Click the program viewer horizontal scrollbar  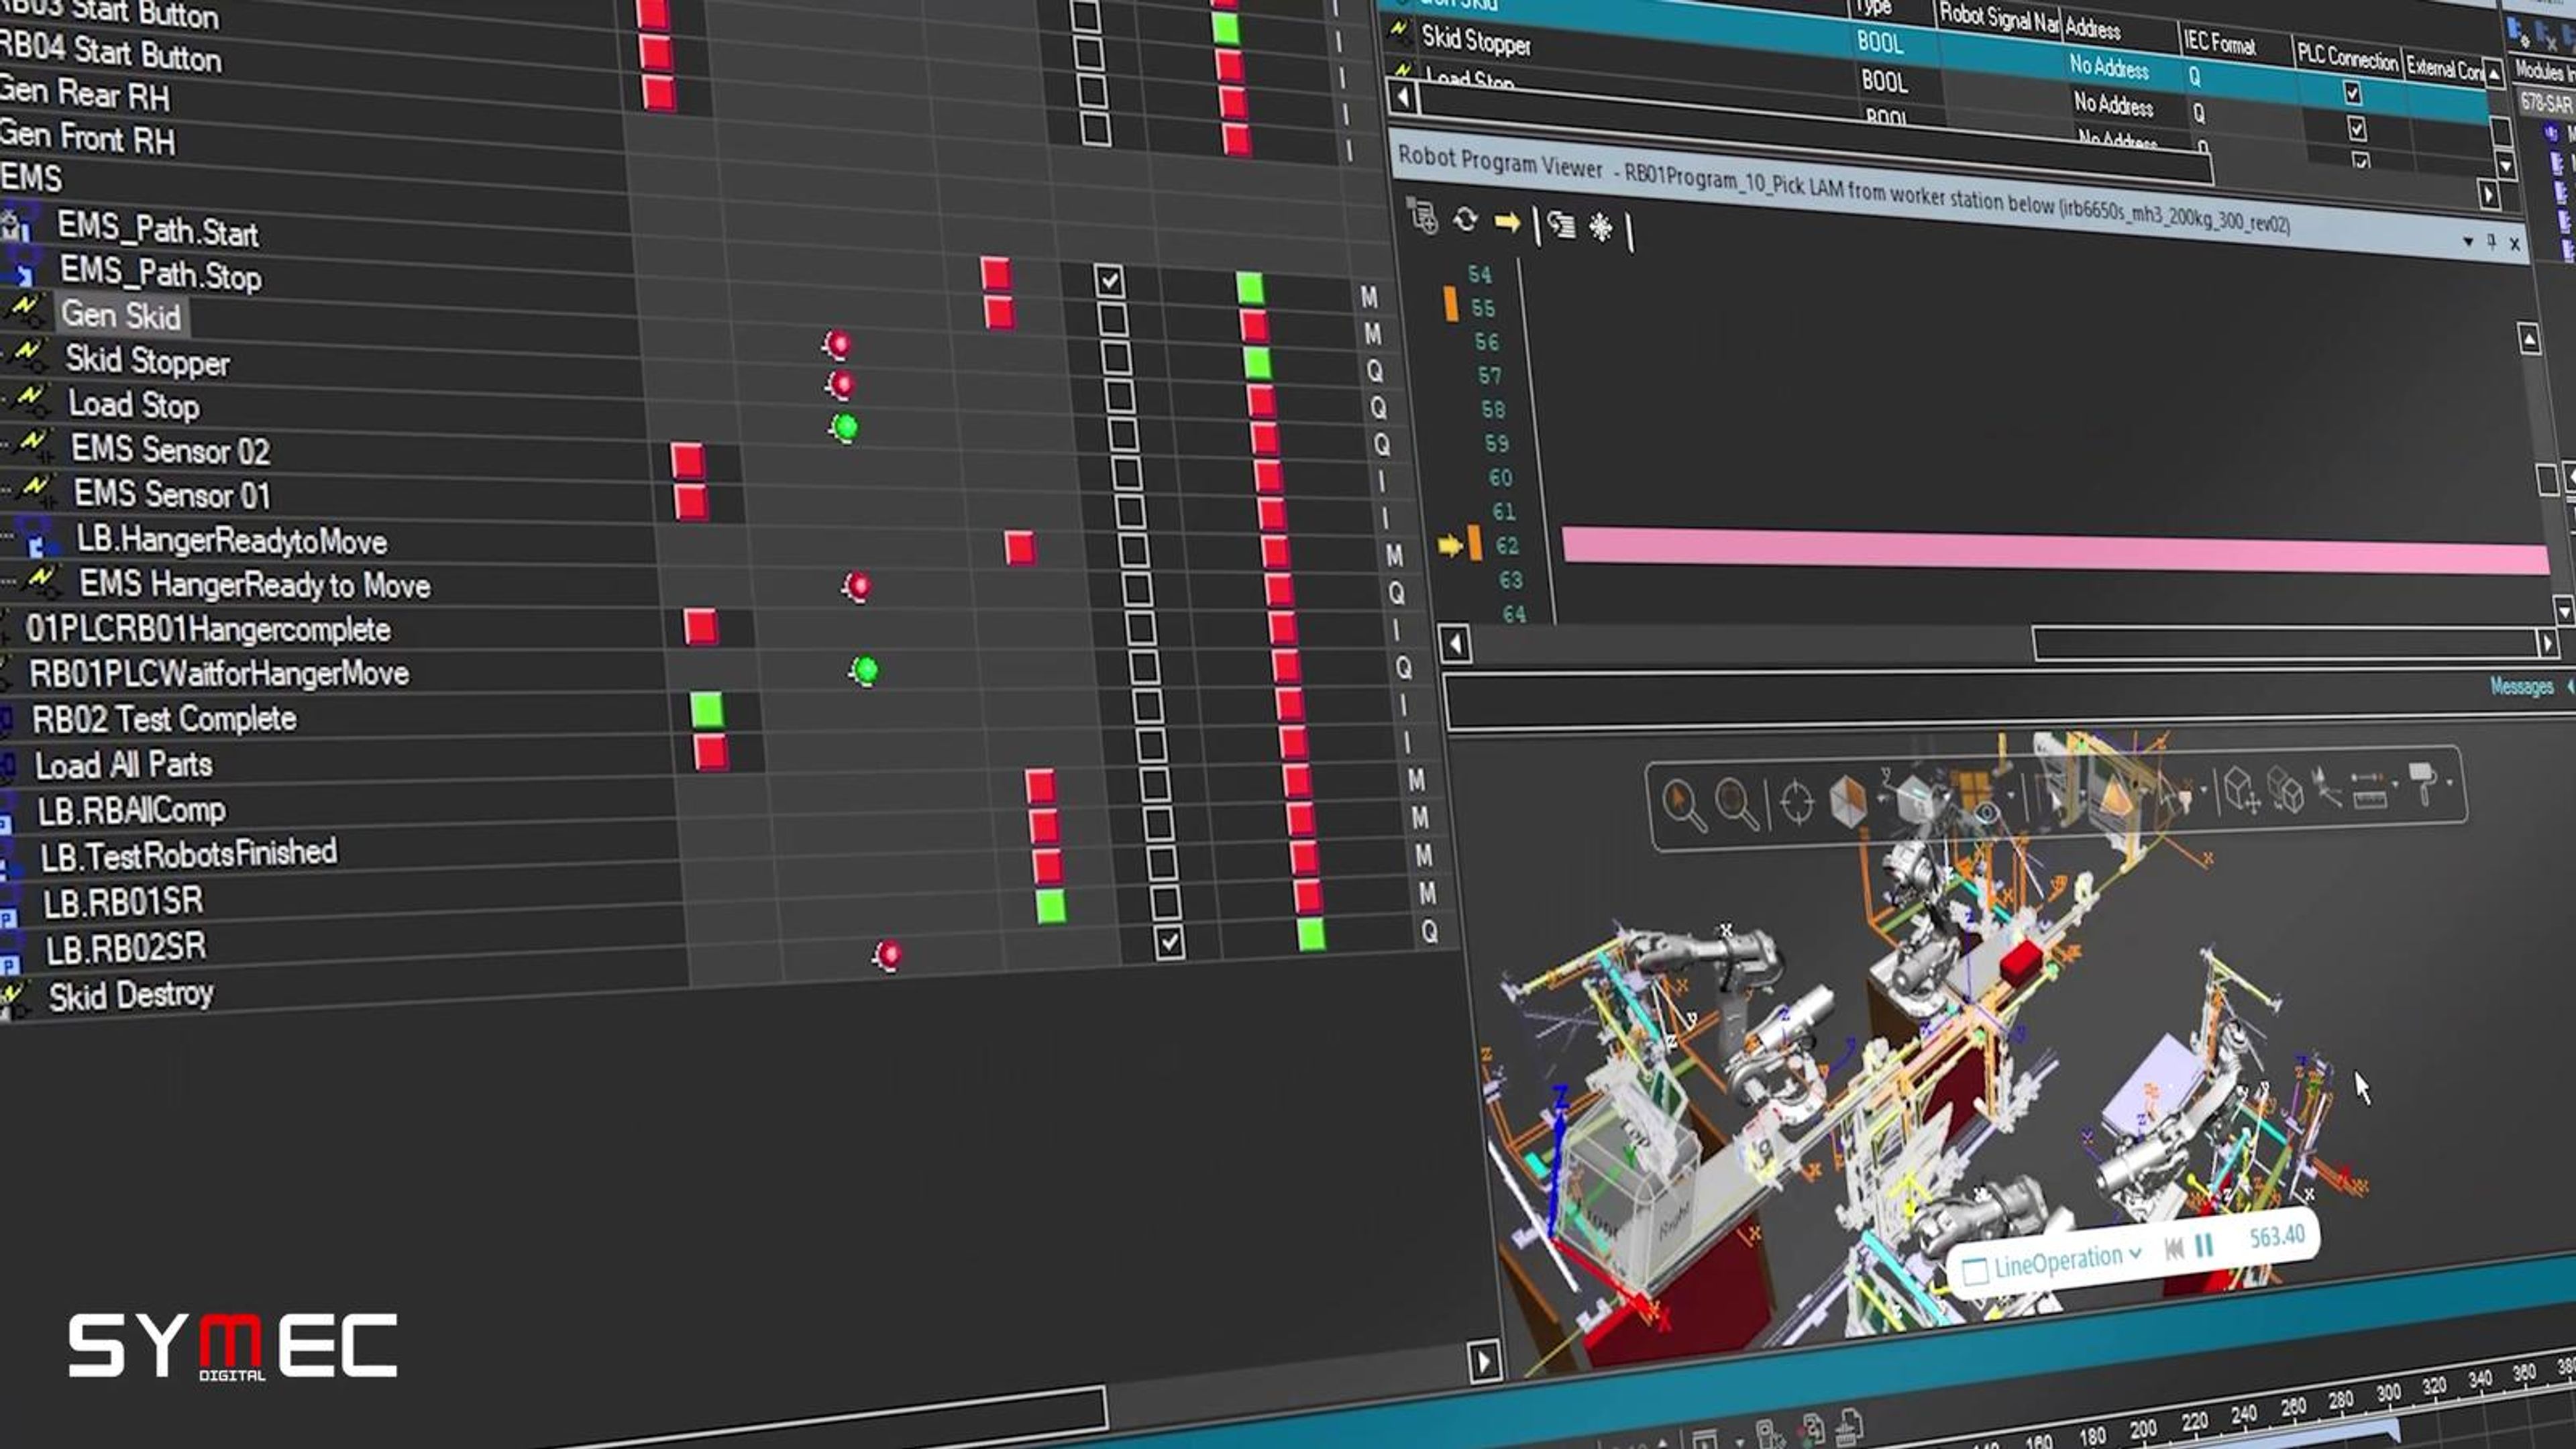click(x=2285, y=644)
